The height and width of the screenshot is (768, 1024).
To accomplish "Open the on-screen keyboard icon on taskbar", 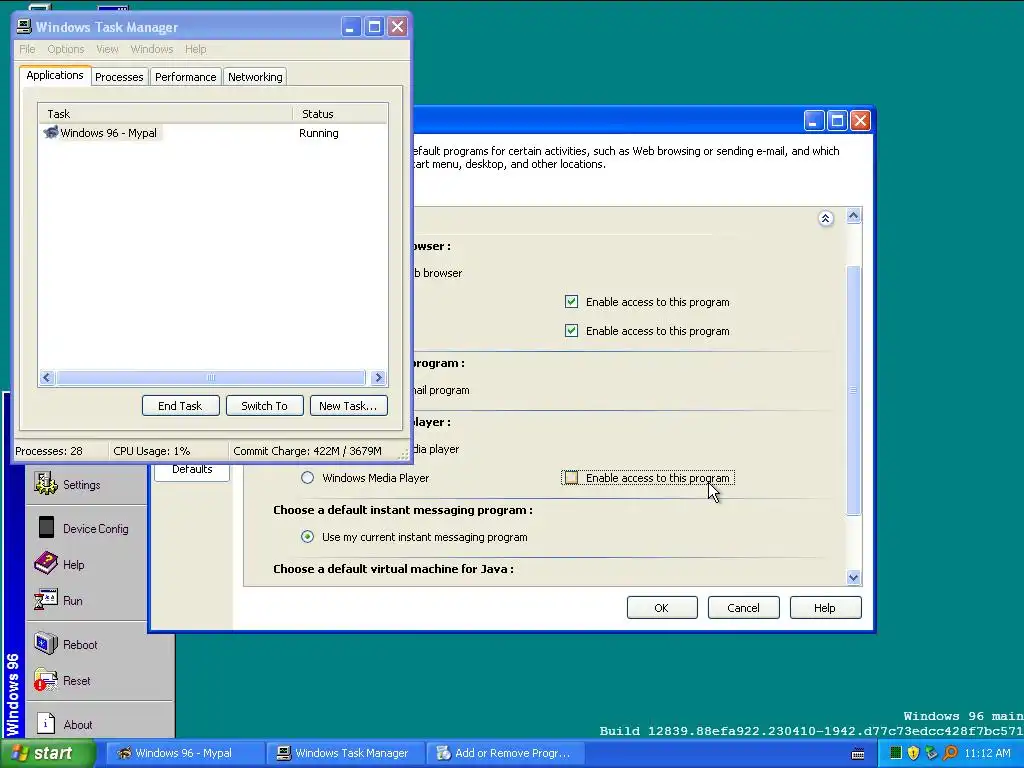I will pyautogui.click(x=858, y=754).
